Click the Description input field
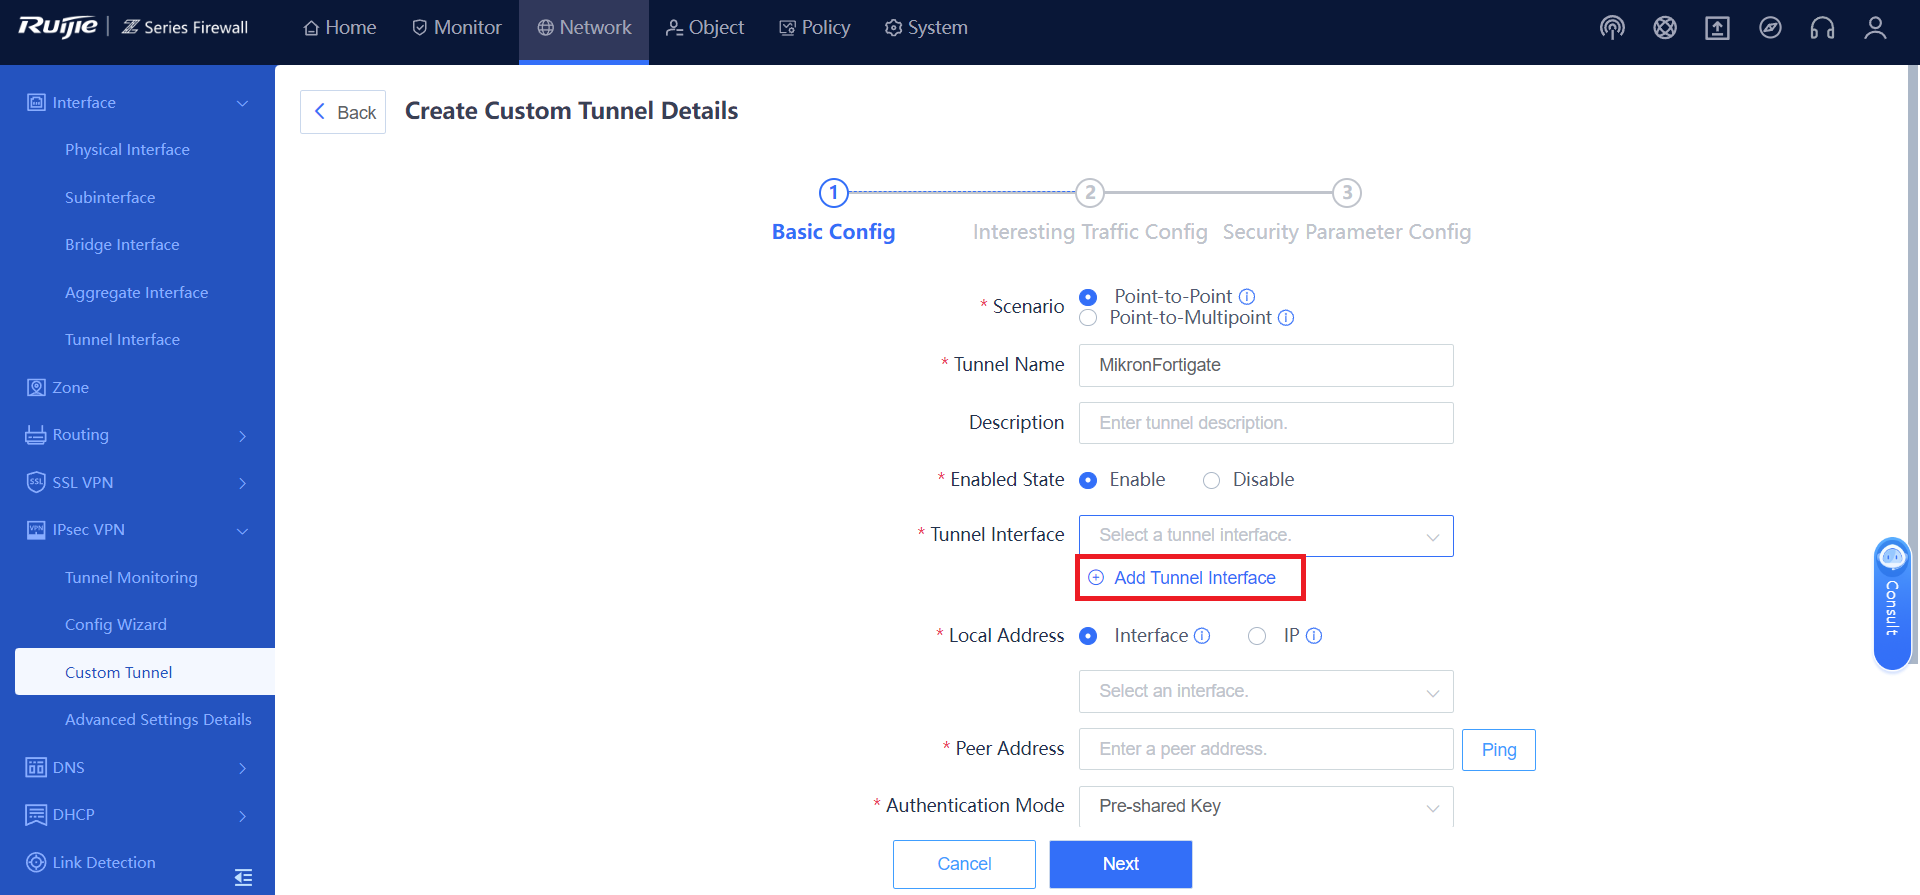 point(1266,423)
